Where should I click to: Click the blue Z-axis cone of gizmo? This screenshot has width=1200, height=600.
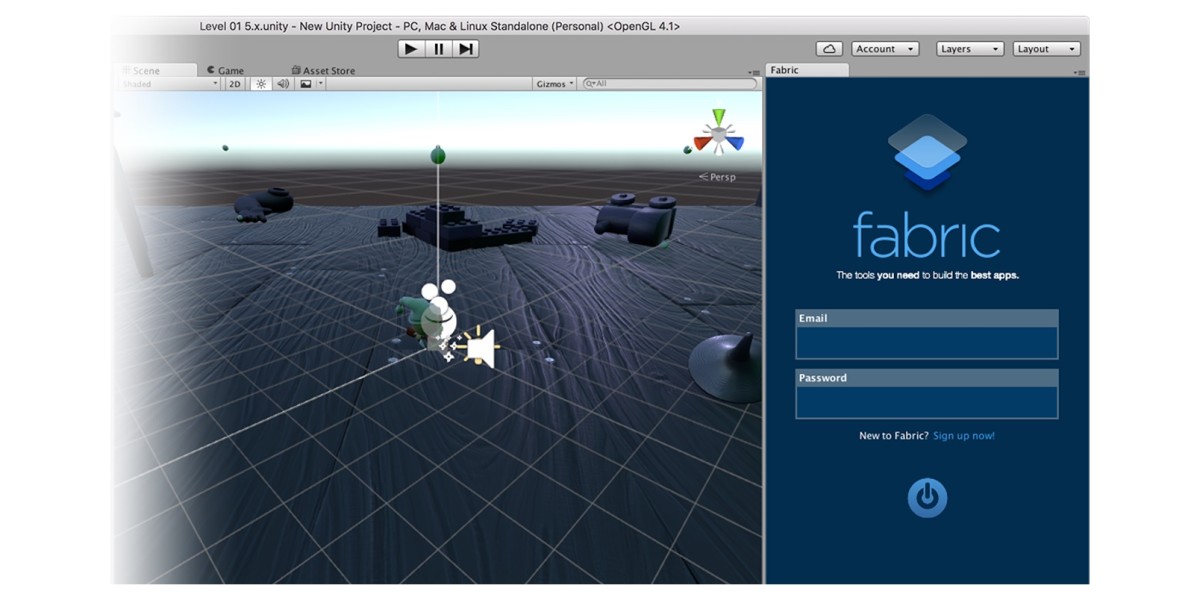click(735, 143)
